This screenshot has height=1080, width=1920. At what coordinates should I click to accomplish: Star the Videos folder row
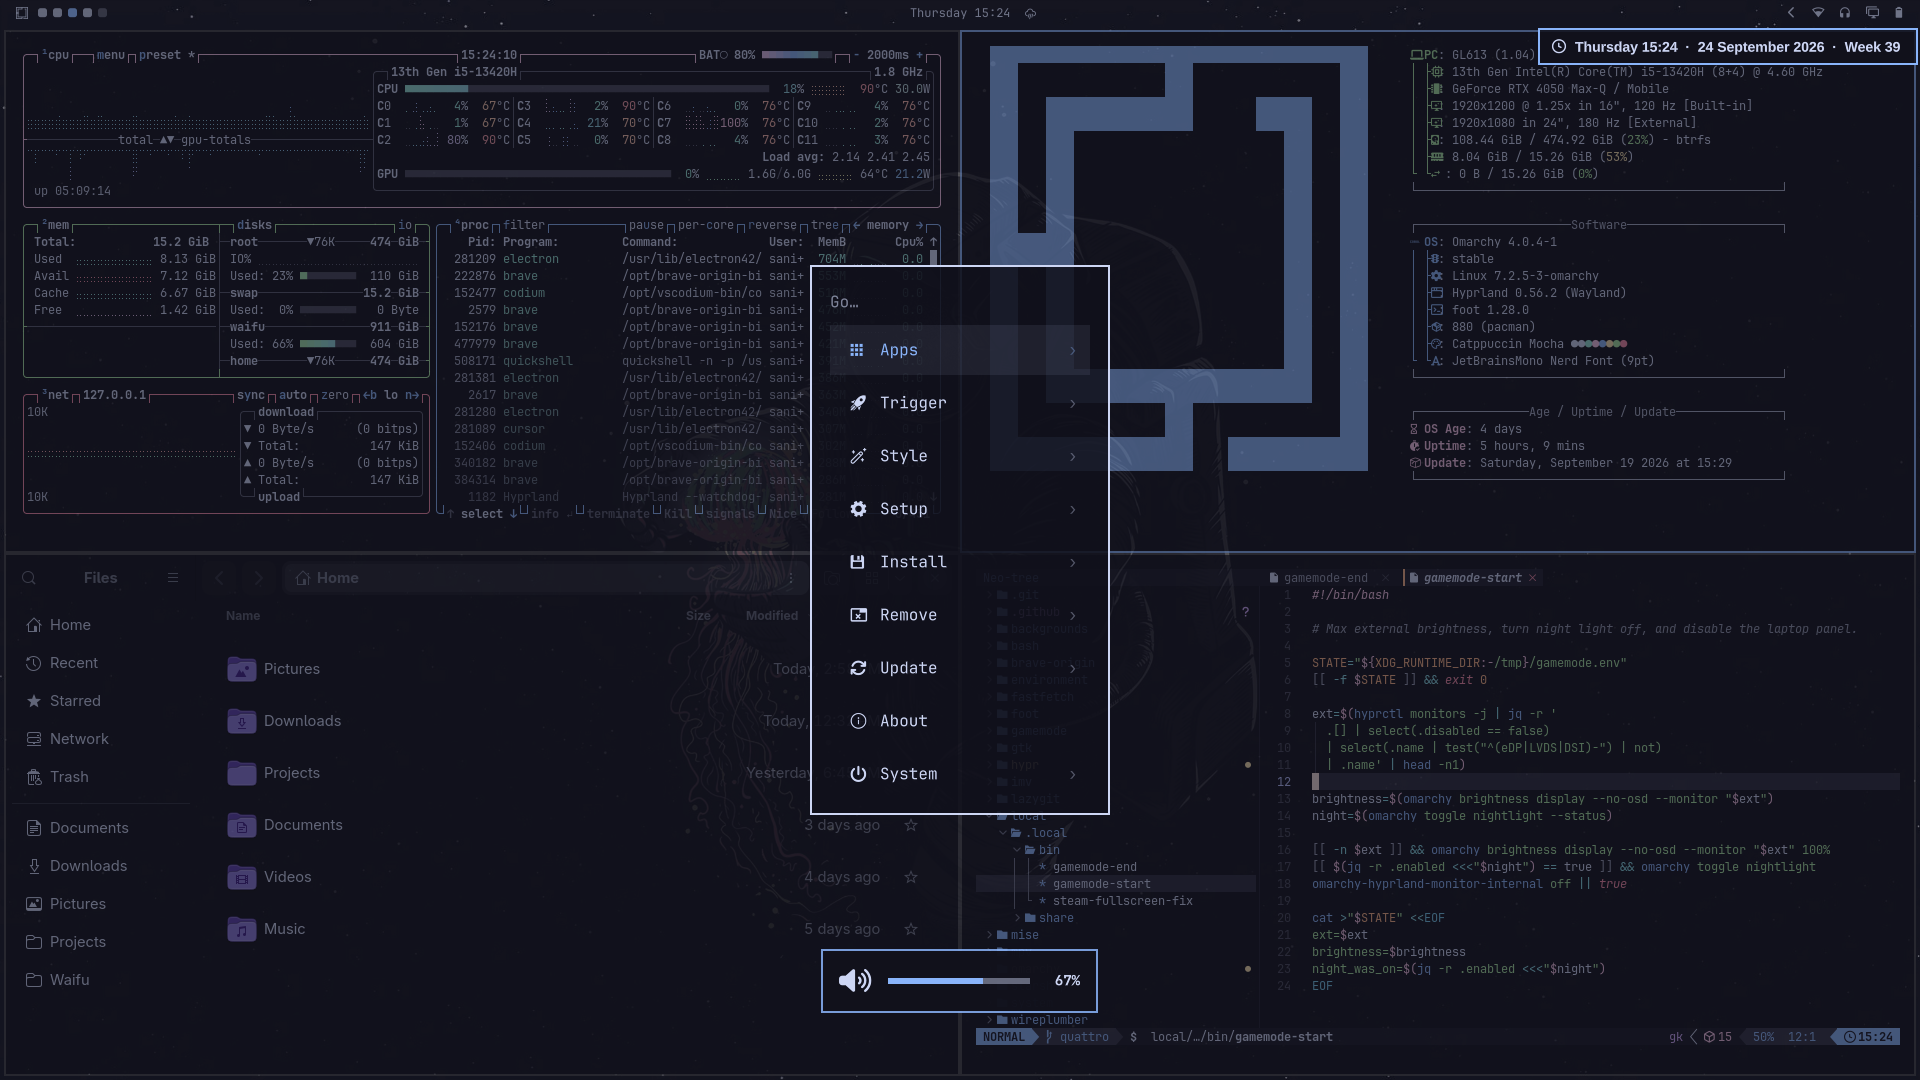(x=911, y=877)
